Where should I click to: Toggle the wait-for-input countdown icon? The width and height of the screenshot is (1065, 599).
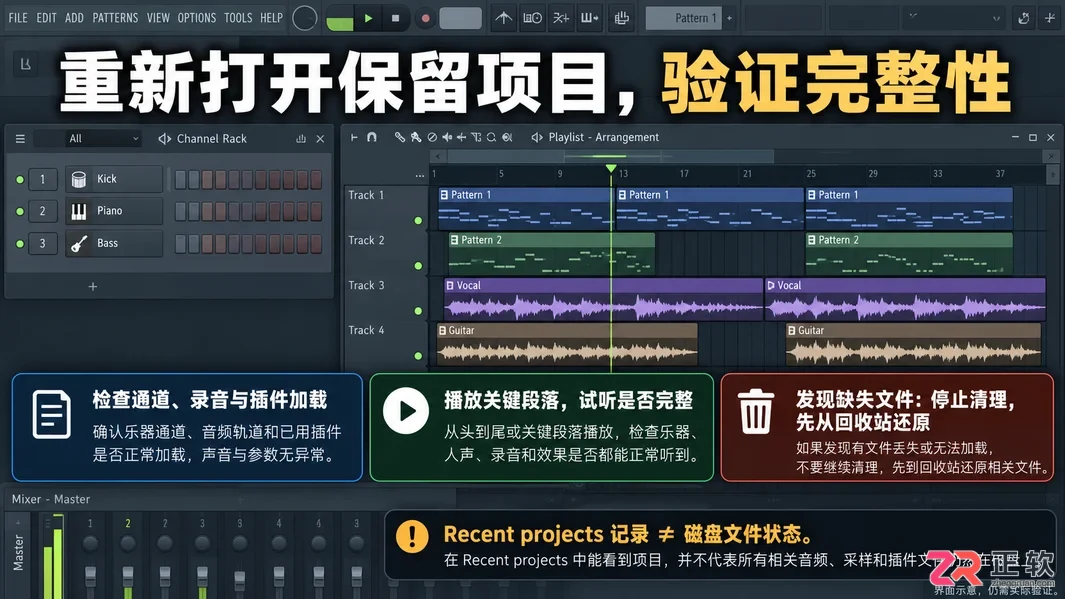click(x=532, y=18)
